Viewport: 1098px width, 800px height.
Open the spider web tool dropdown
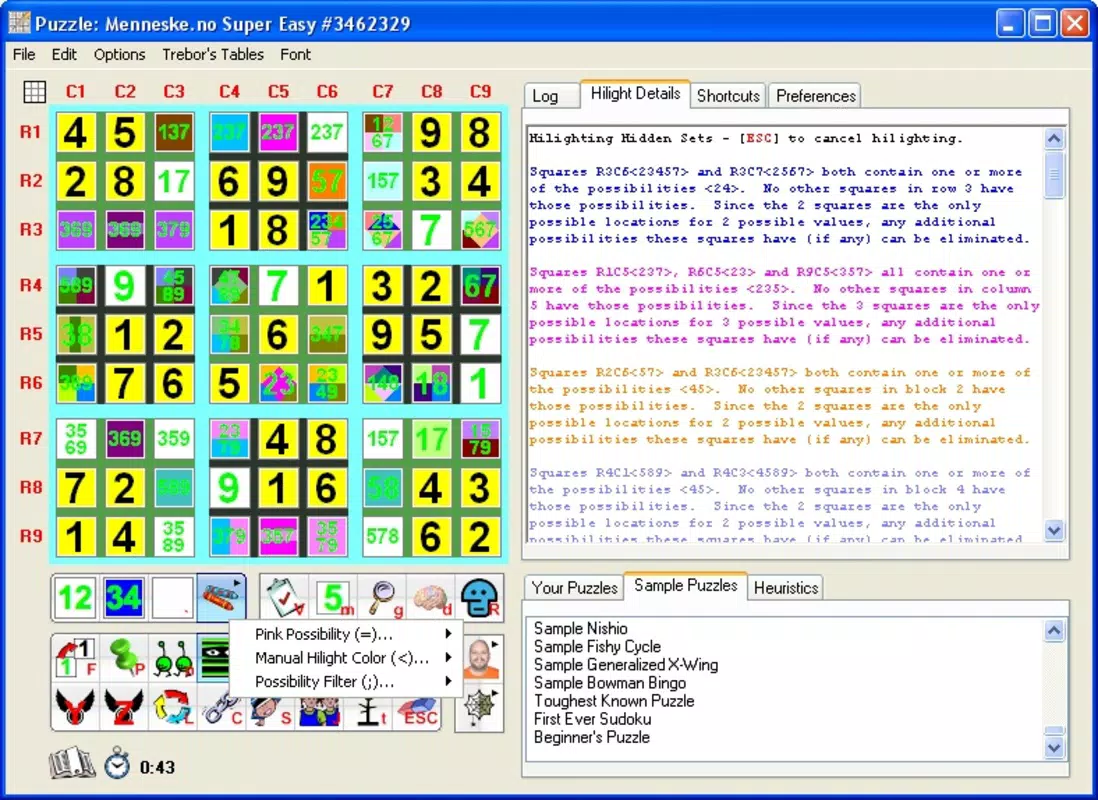click(480, 708)
